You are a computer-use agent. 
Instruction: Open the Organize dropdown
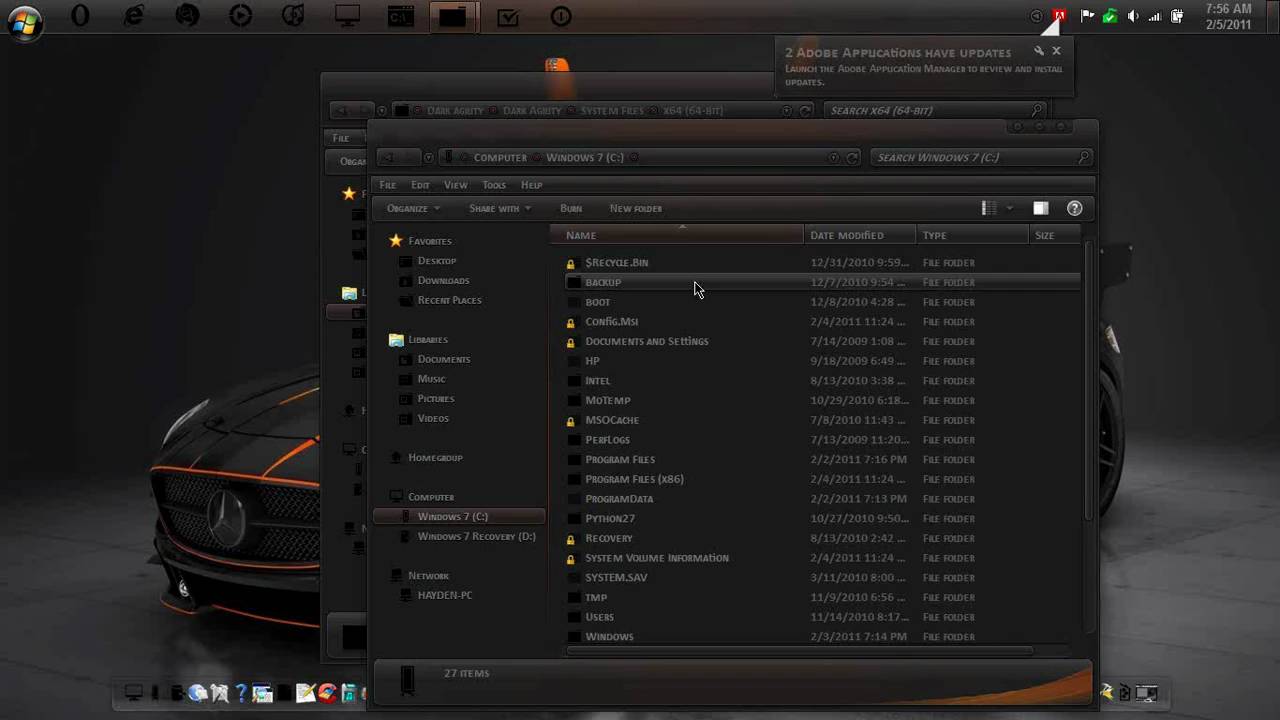[413, 208]
